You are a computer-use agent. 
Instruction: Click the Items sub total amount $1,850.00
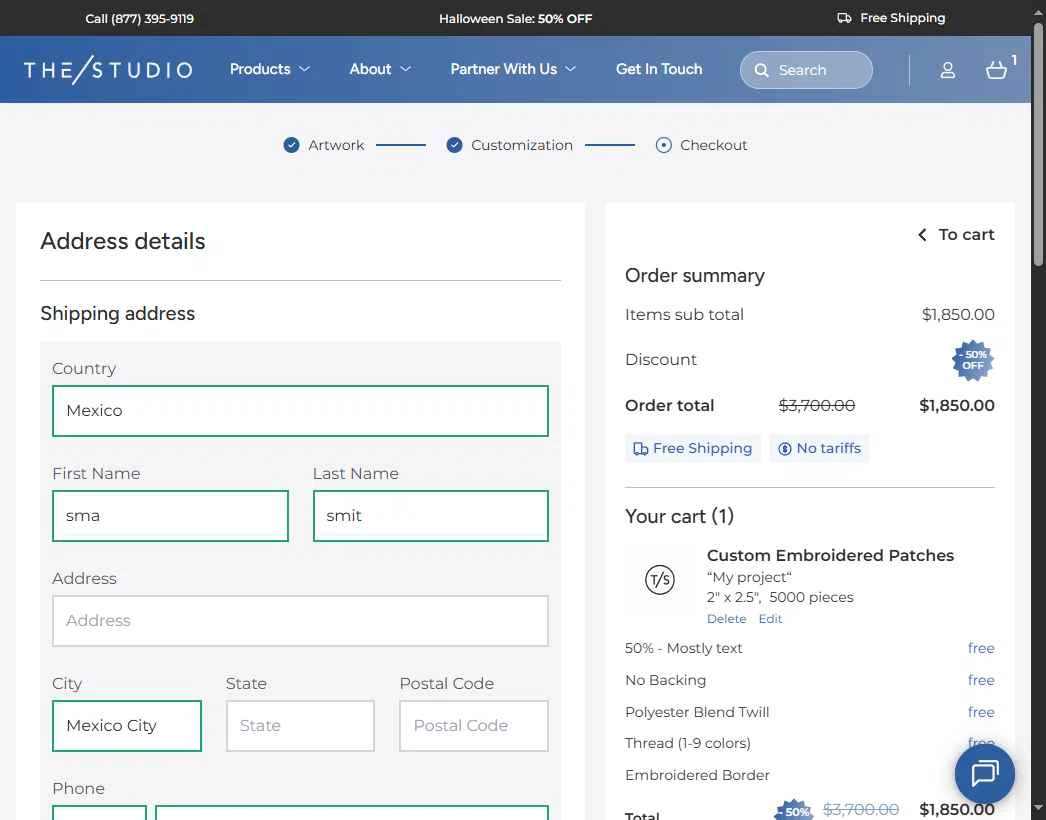click(958, 315)
